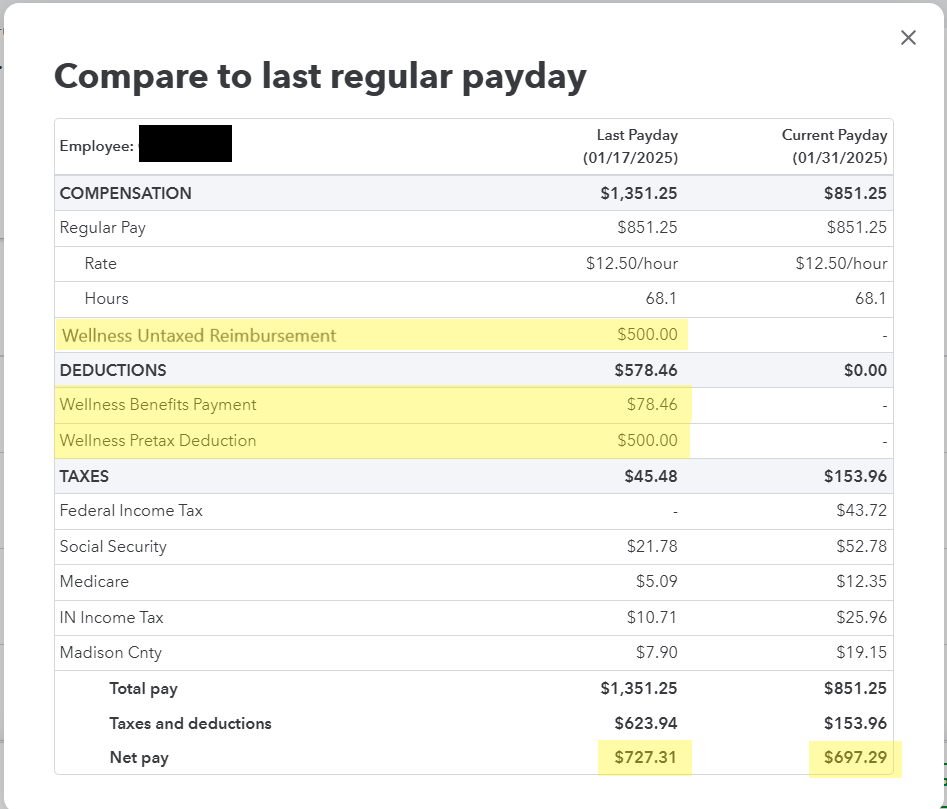The width and height of the screenshot is (947, 809).
Task: Click the highlighted $727.31 last payday net pay
Action: click(x=645, y=757)
